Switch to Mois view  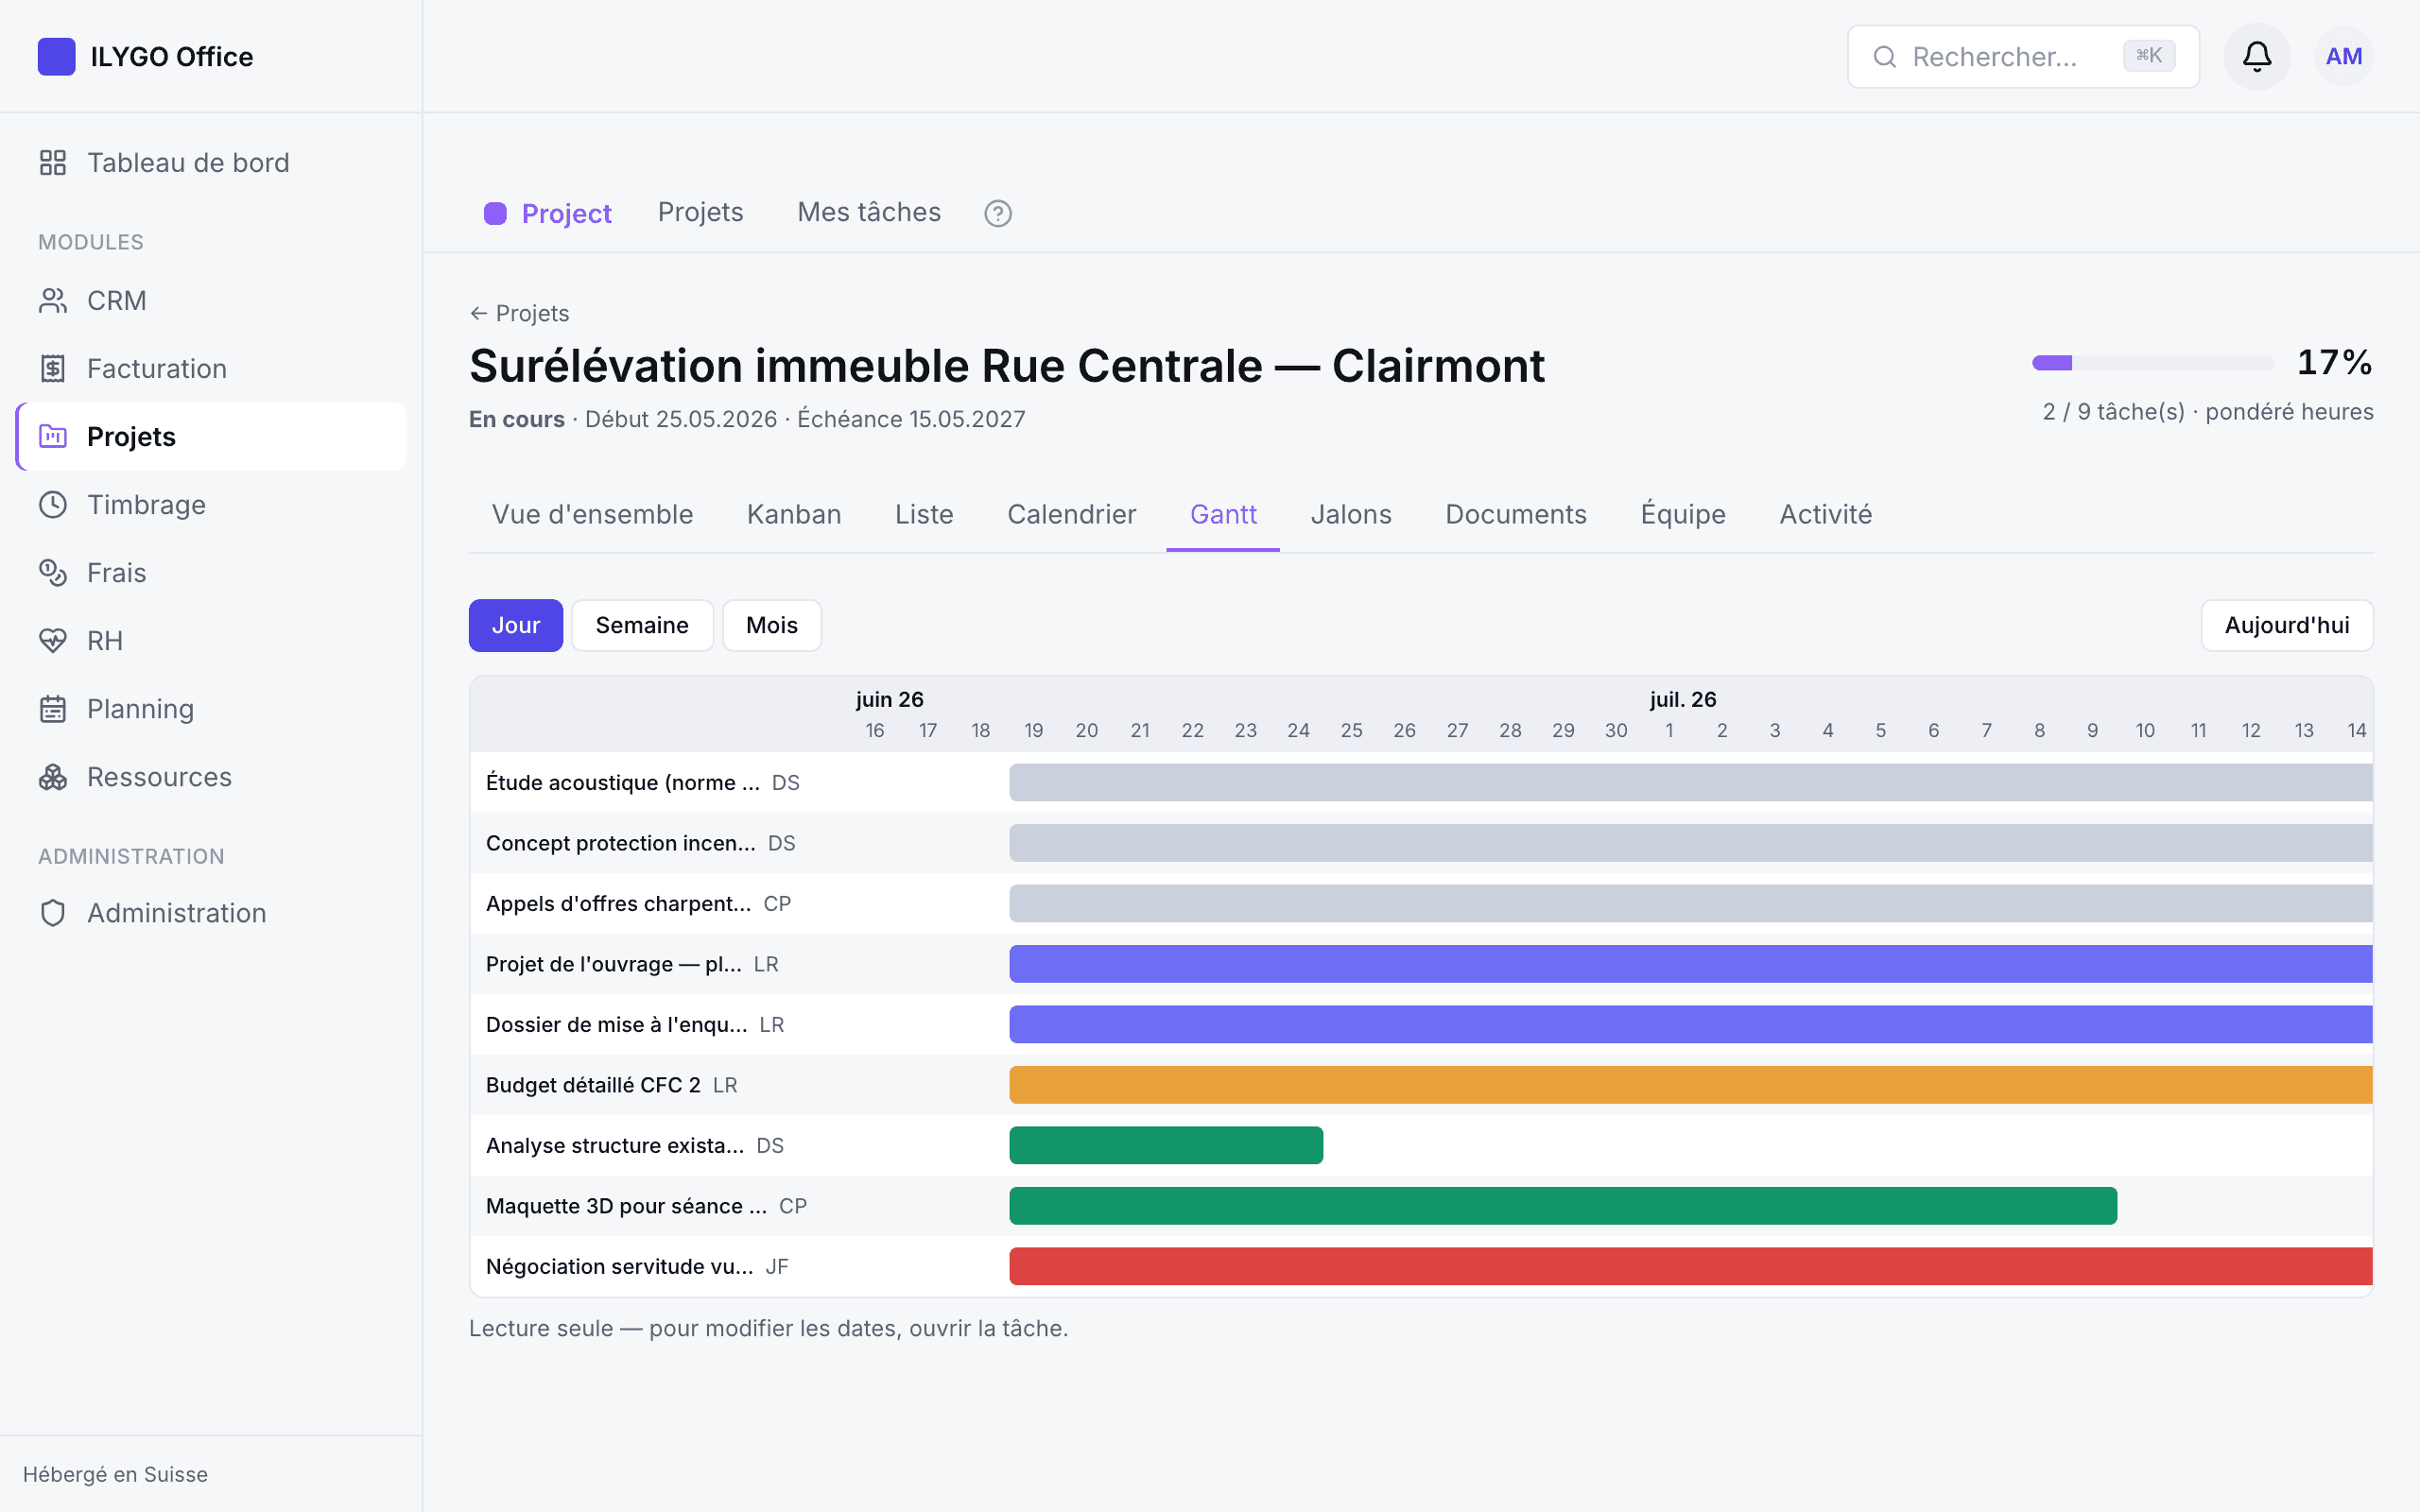[x=772, y=625]
